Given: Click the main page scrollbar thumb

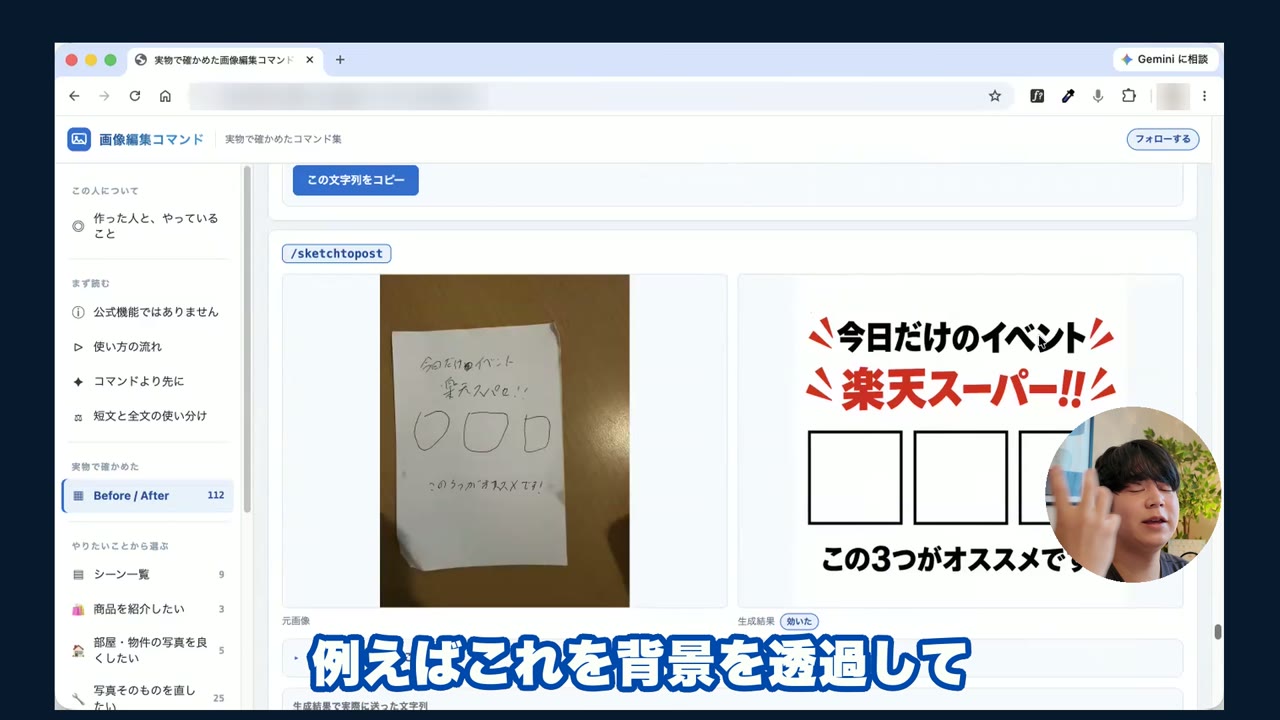Looking at the screenshot, I should 1218,632.
